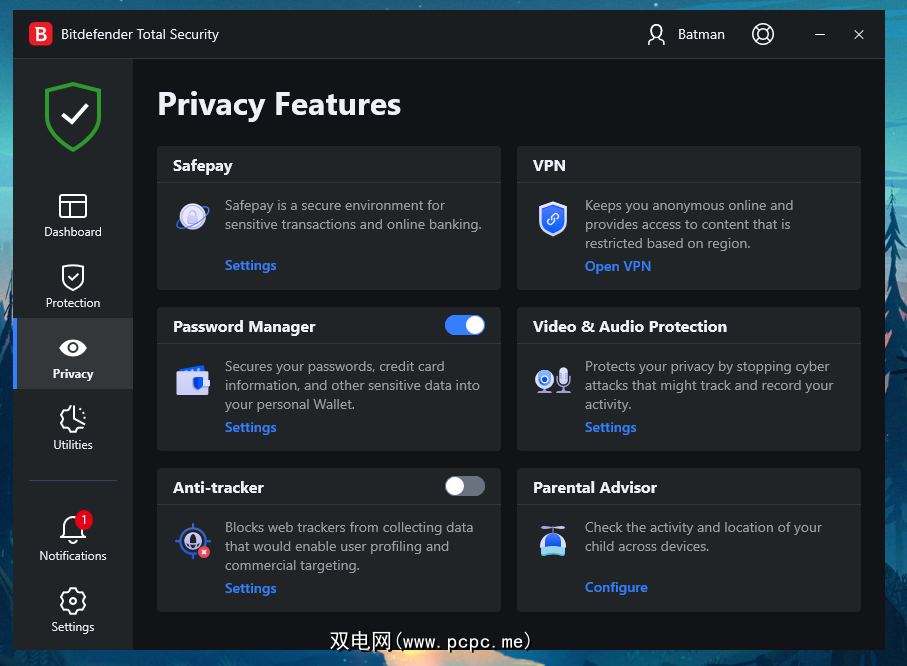
Task: Switch to the Protection section
Action: [x=73, y=286]
